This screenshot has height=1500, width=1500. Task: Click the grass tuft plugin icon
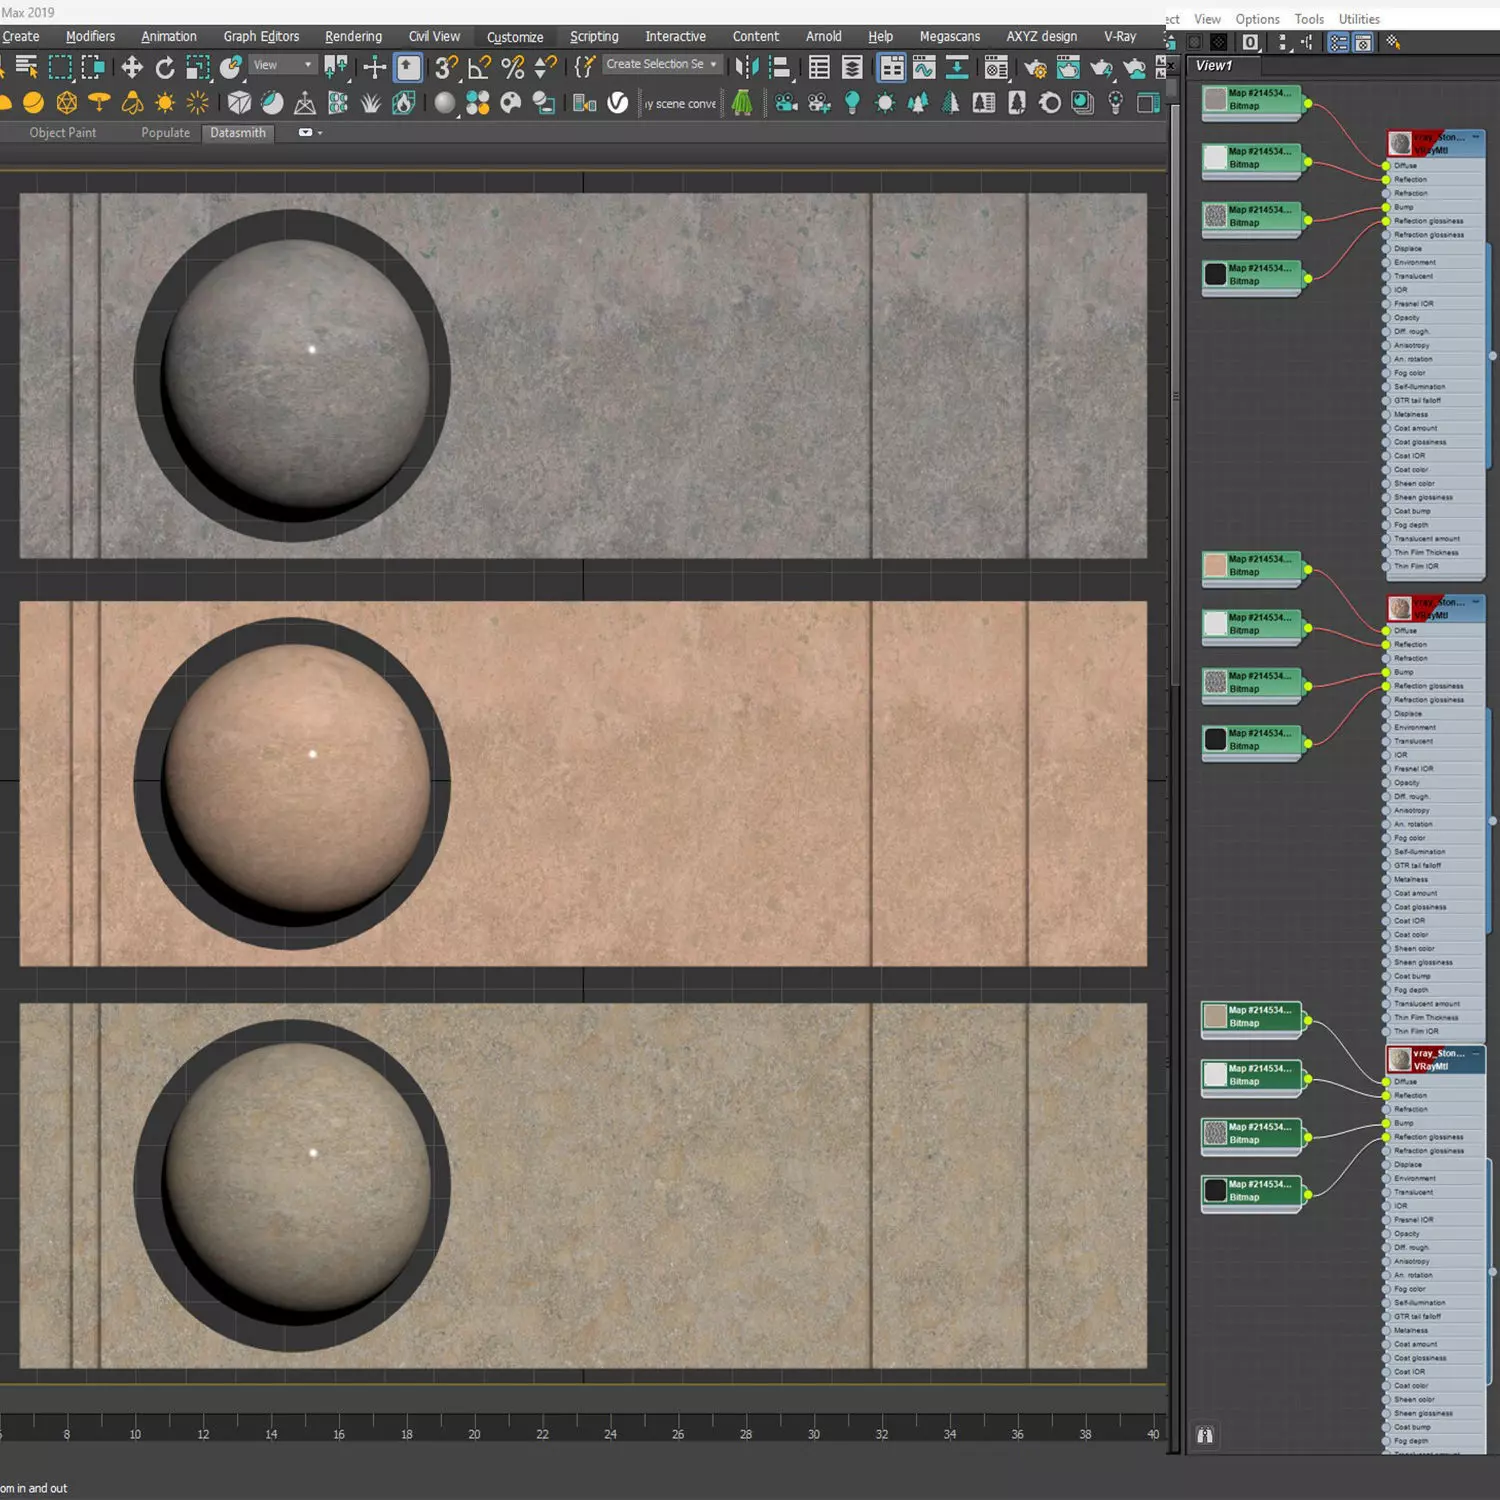click(x=371, y=103)
